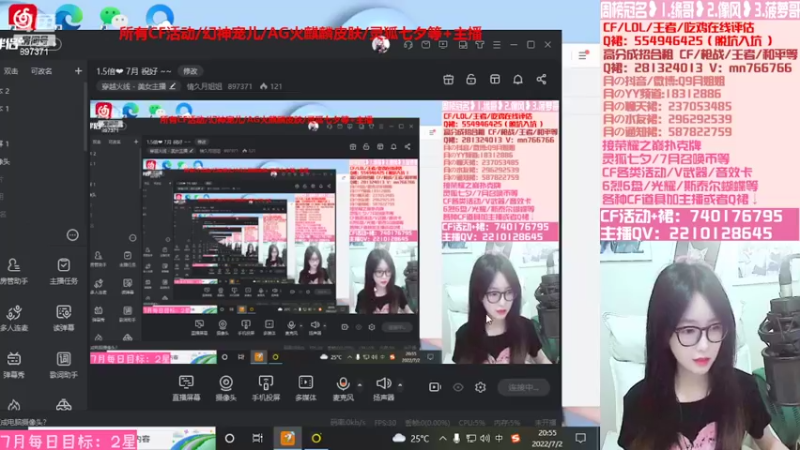Start recording with the record icon
800x450 pixels.
pos(435,387)
